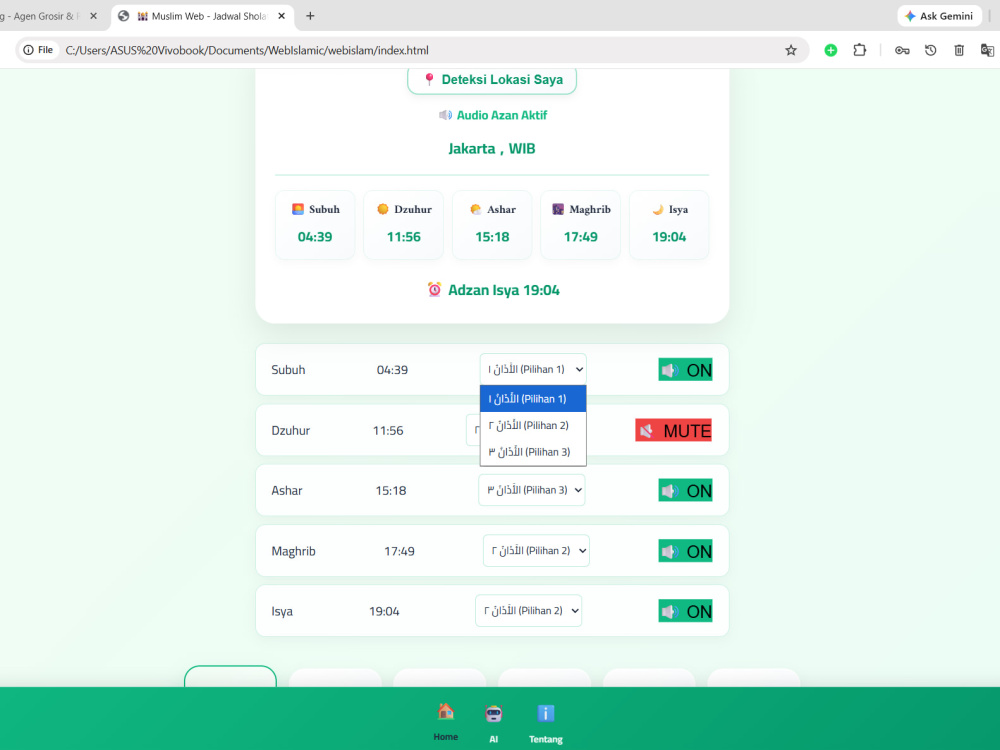Click the alarm clock icon beside Adzan Isya
Image resolution: width=1000 pixels, height=750 pixels.
[434, 290]
